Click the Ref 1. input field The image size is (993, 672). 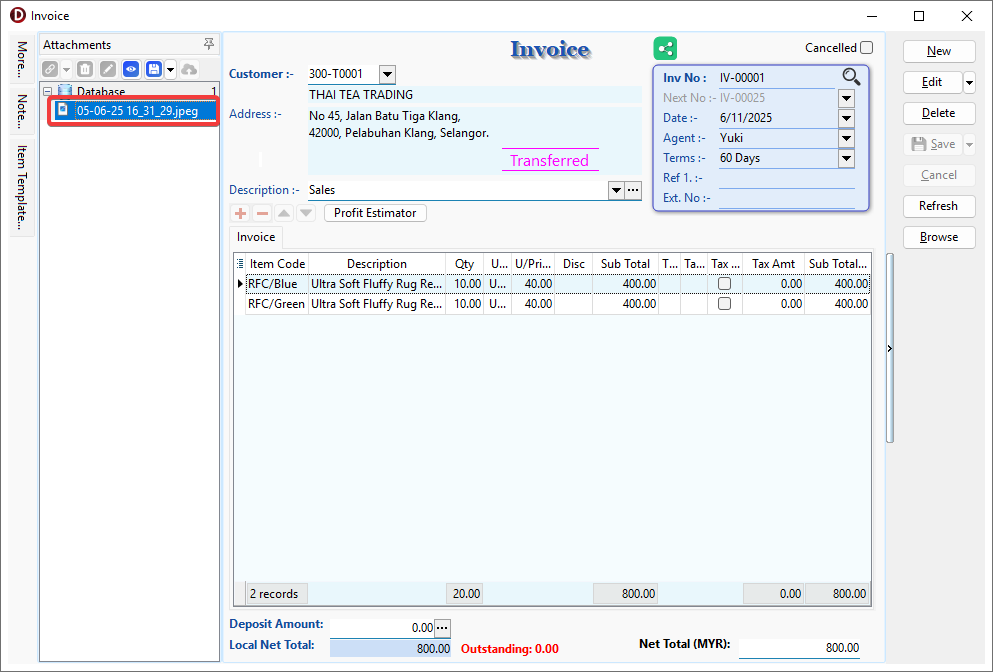[x=787, y=179]
